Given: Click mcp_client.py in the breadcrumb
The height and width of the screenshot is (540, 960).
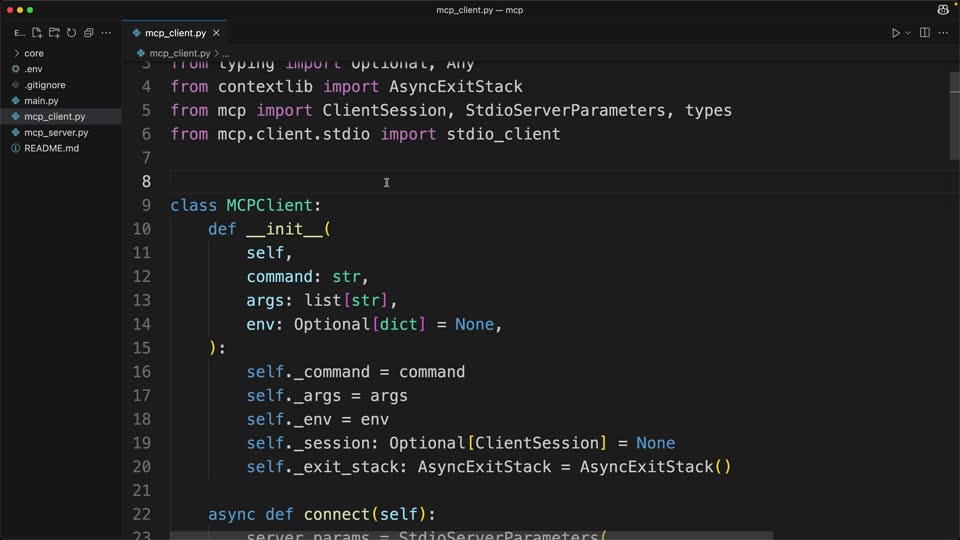Looking at the screenshot, I should (x=179, y=53).
